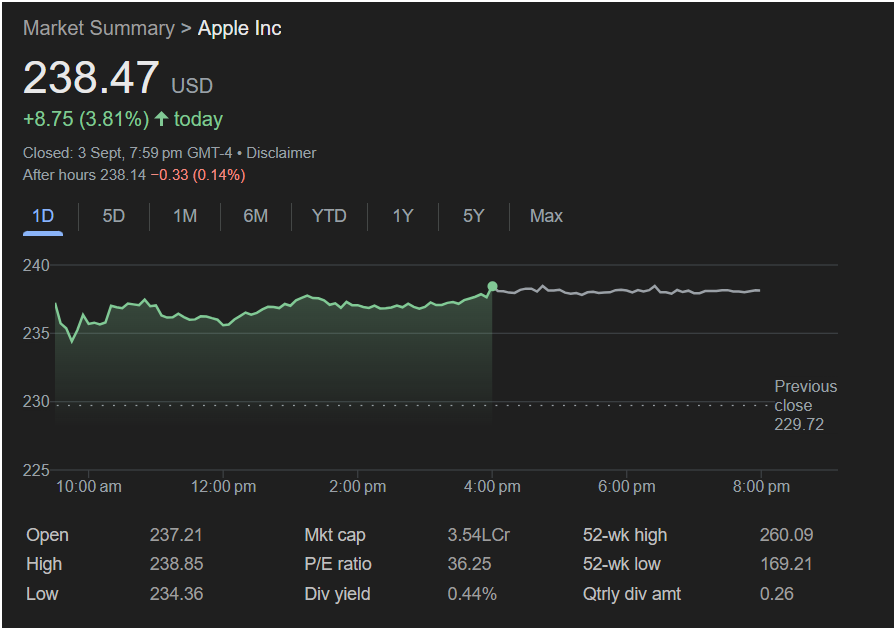Click the 52-wk low value 169.21
This screenshot has height=630, width=896.
click(x=786, y=564)
